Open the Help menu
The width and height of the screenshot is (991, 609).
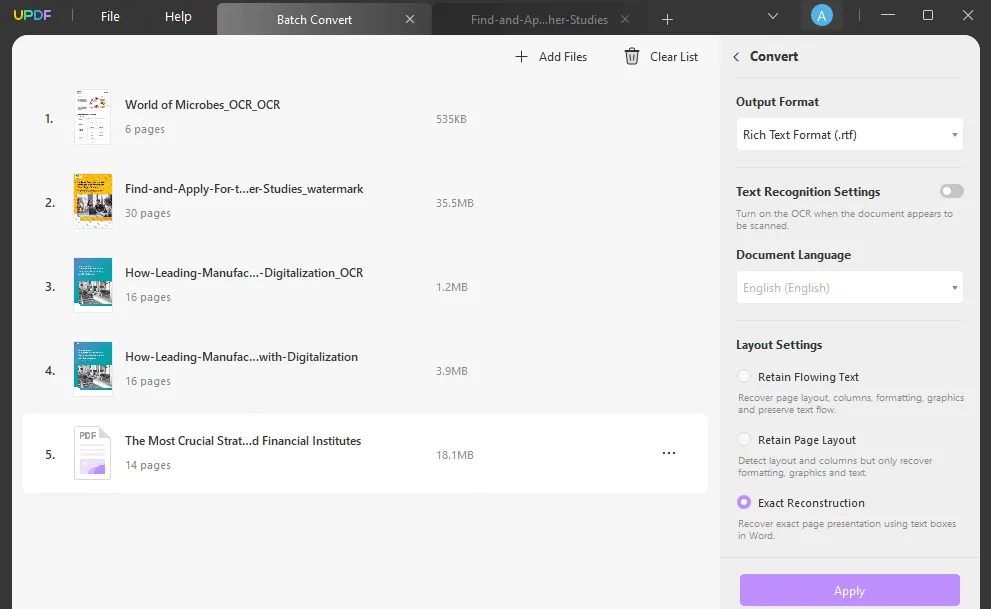tap(178, 17)
